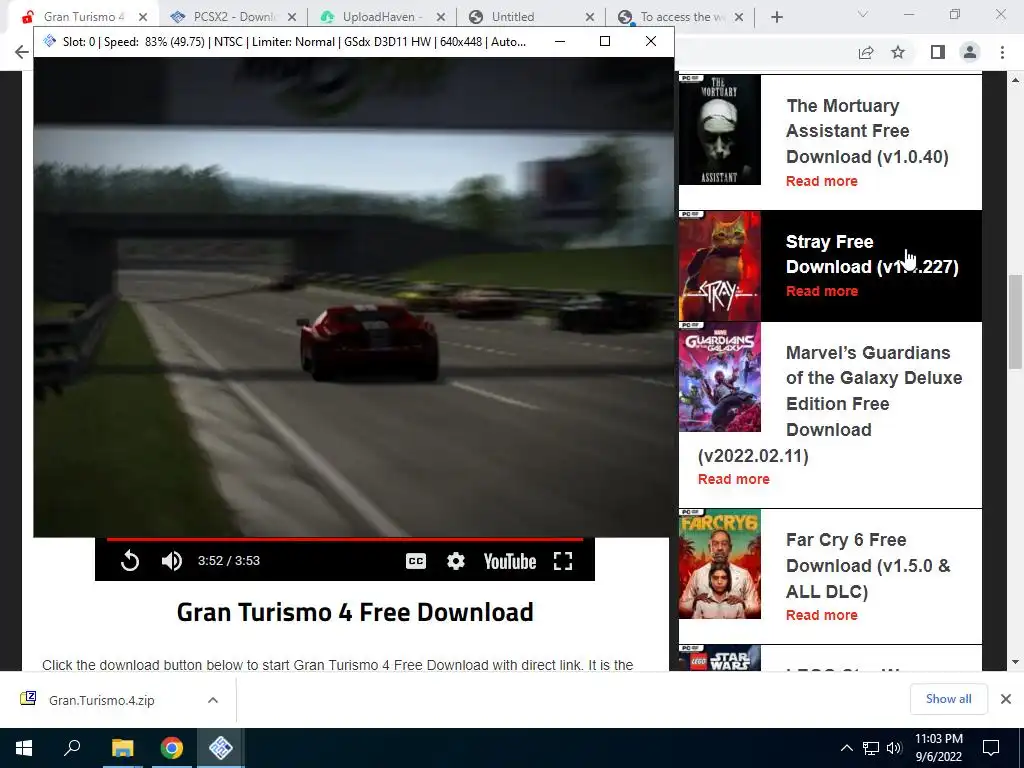Viewport: 1024px width, 768px height.
Task: Click the red video progress bar
Action: coord(345,539)
